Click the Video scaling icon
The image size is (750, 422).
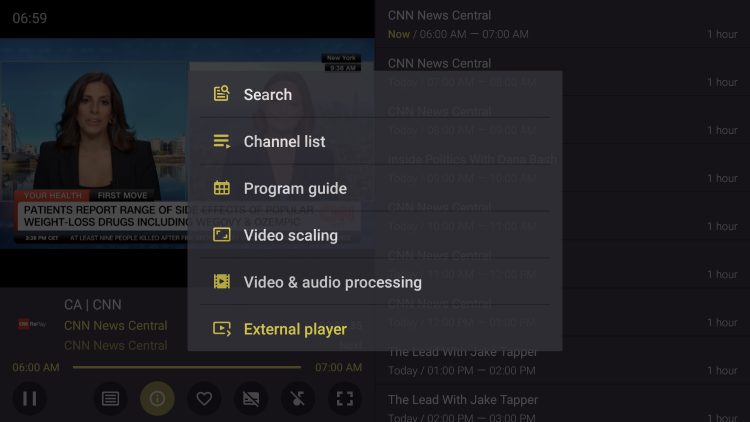point(221,235)
